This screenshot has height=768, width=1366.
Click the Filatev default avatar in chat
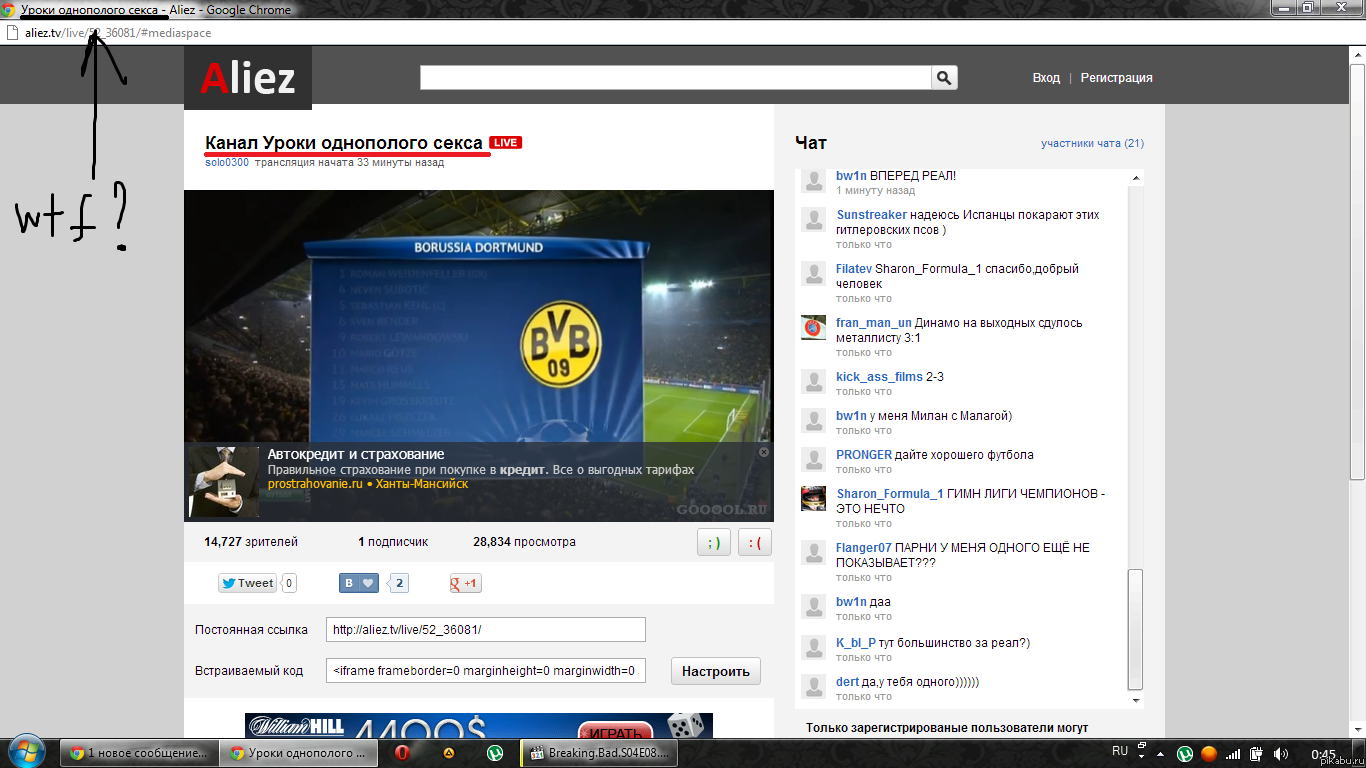(813, 274)
